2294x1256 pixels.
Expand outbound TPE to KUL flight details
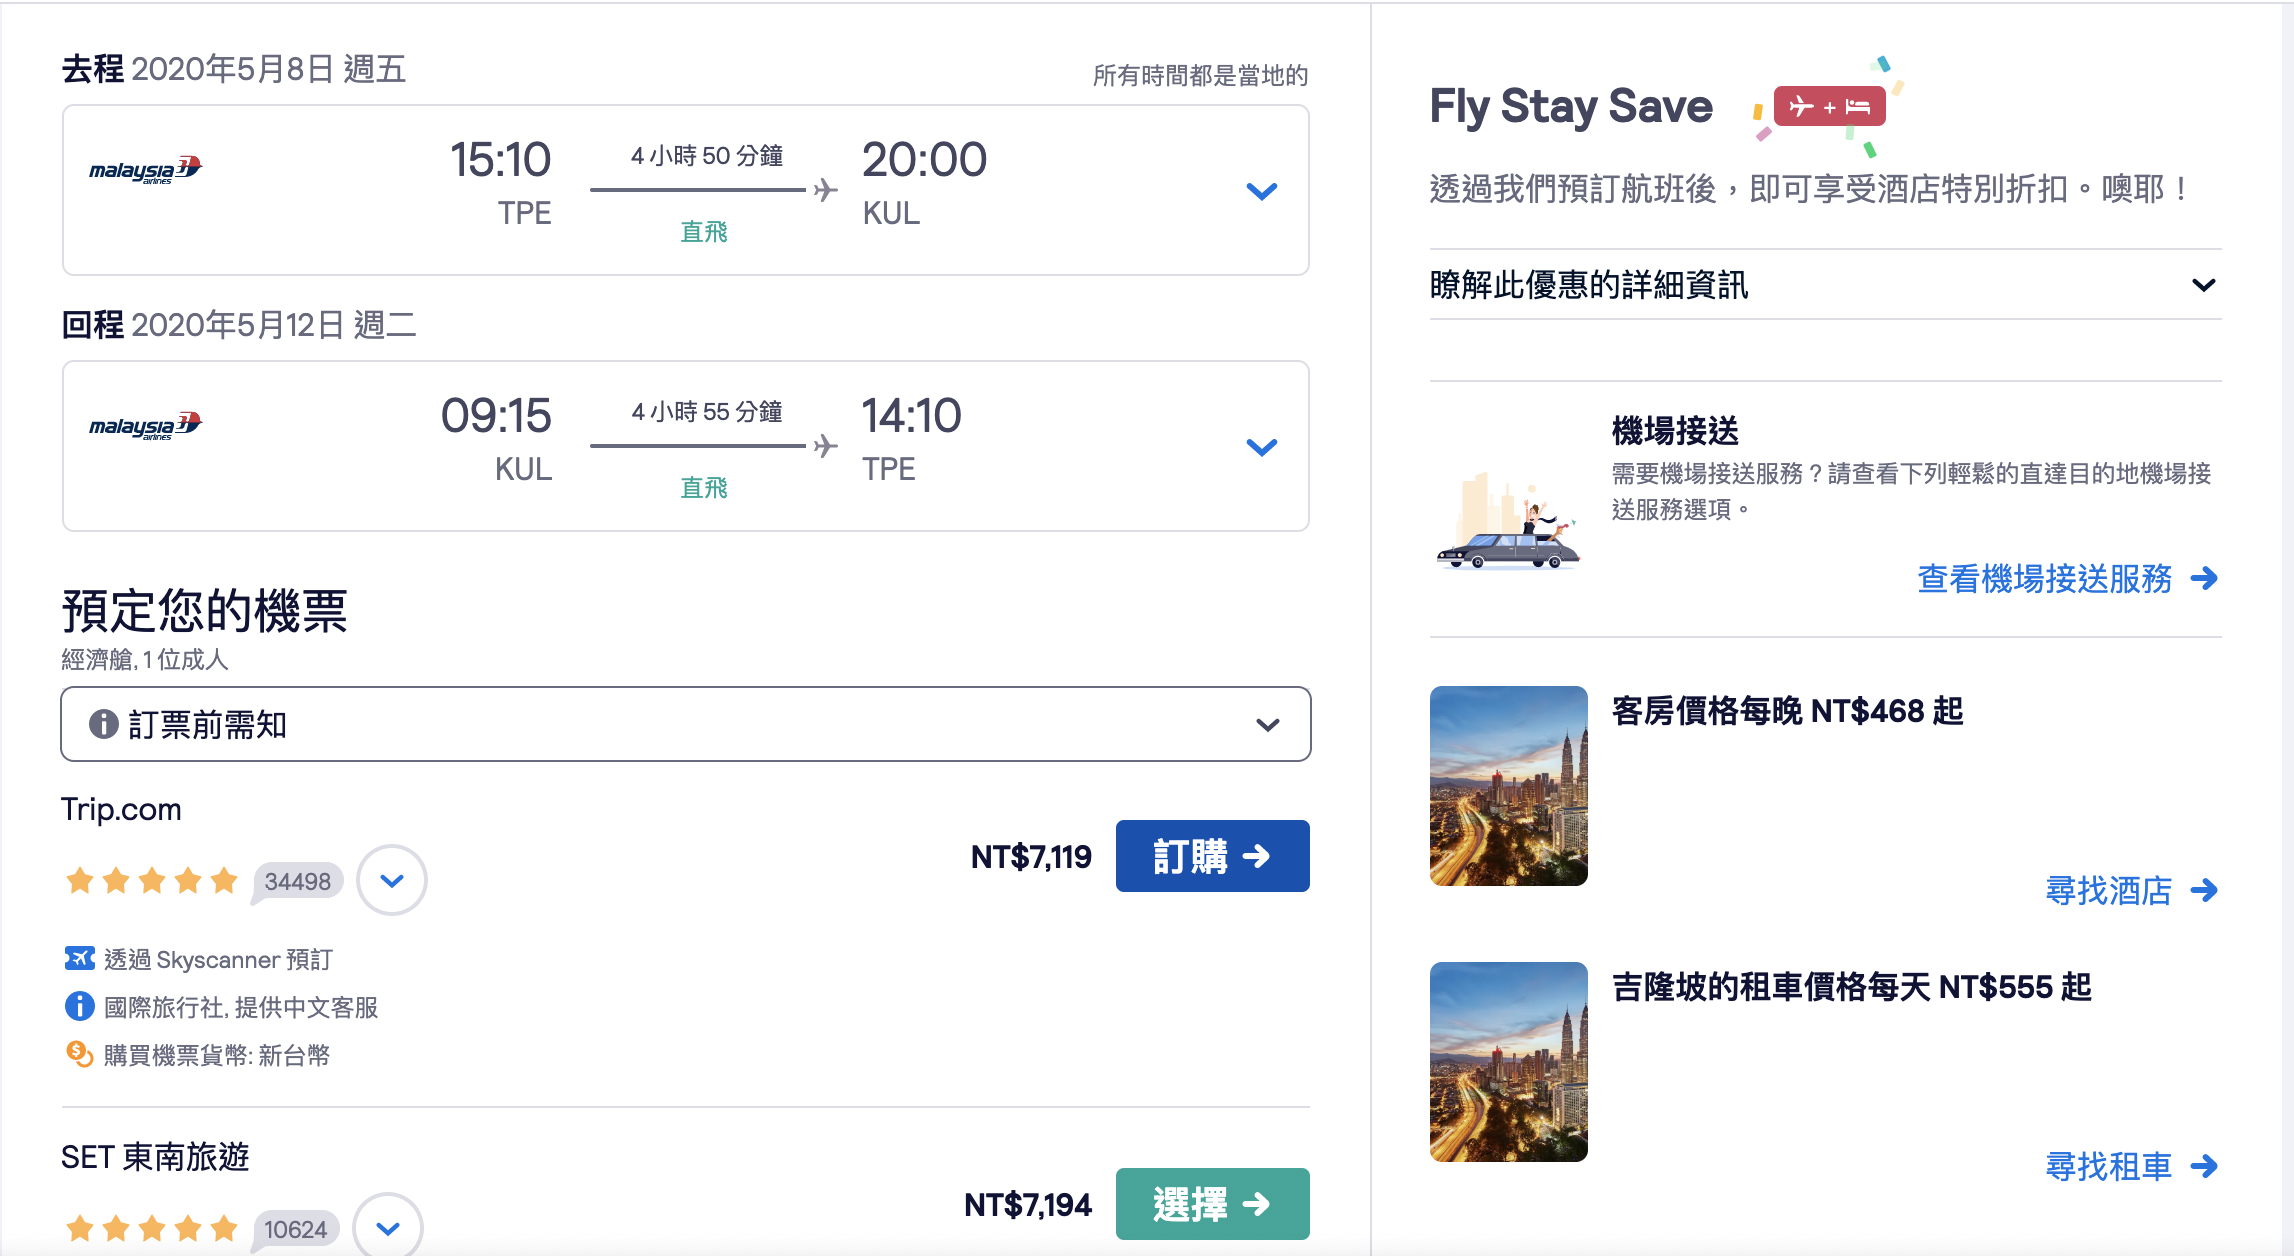pos(1261,191)
